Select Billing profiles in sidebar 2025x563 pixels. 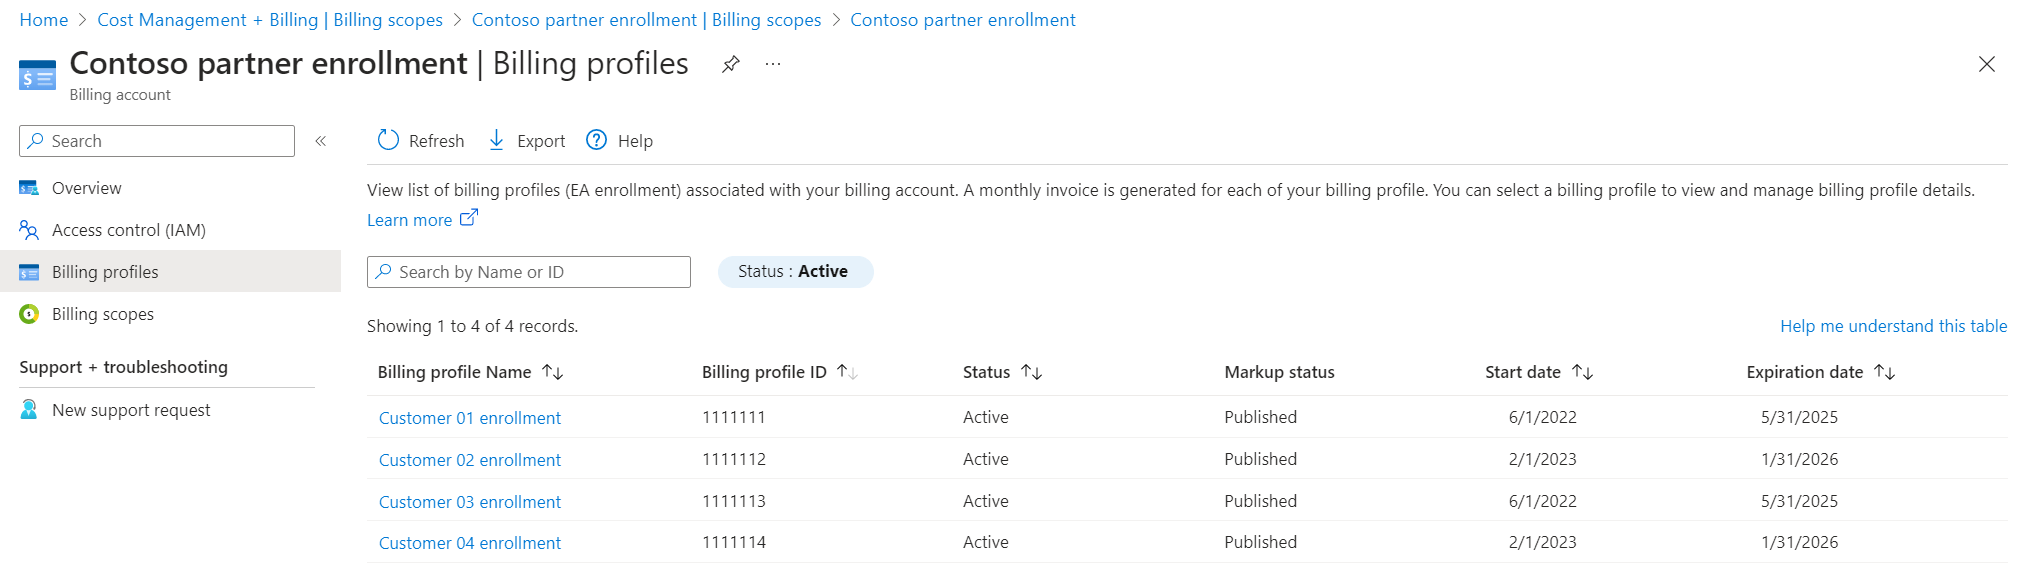click(x=170, y=272)
